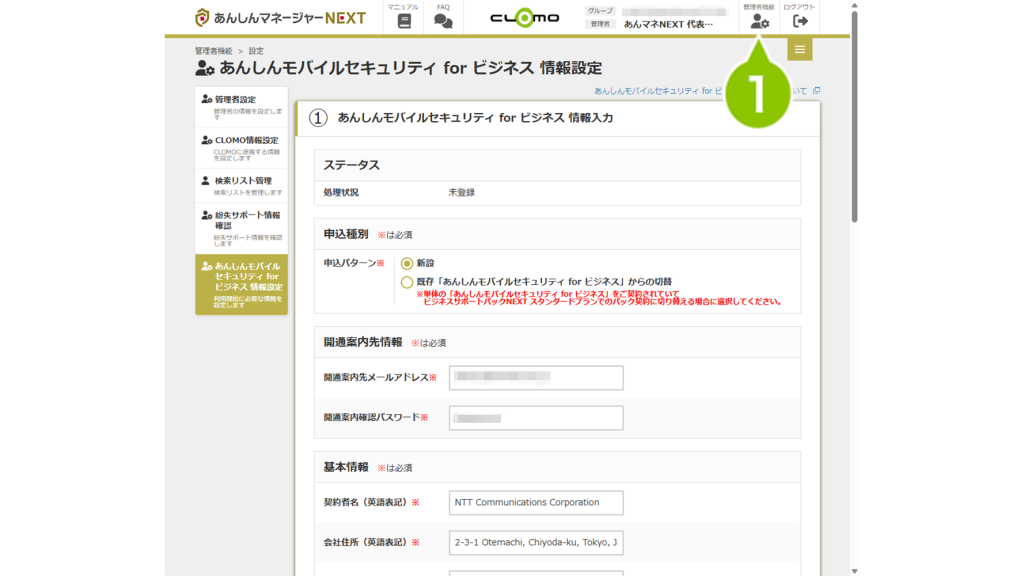Click the 処理状況 row label

(341, 193)
